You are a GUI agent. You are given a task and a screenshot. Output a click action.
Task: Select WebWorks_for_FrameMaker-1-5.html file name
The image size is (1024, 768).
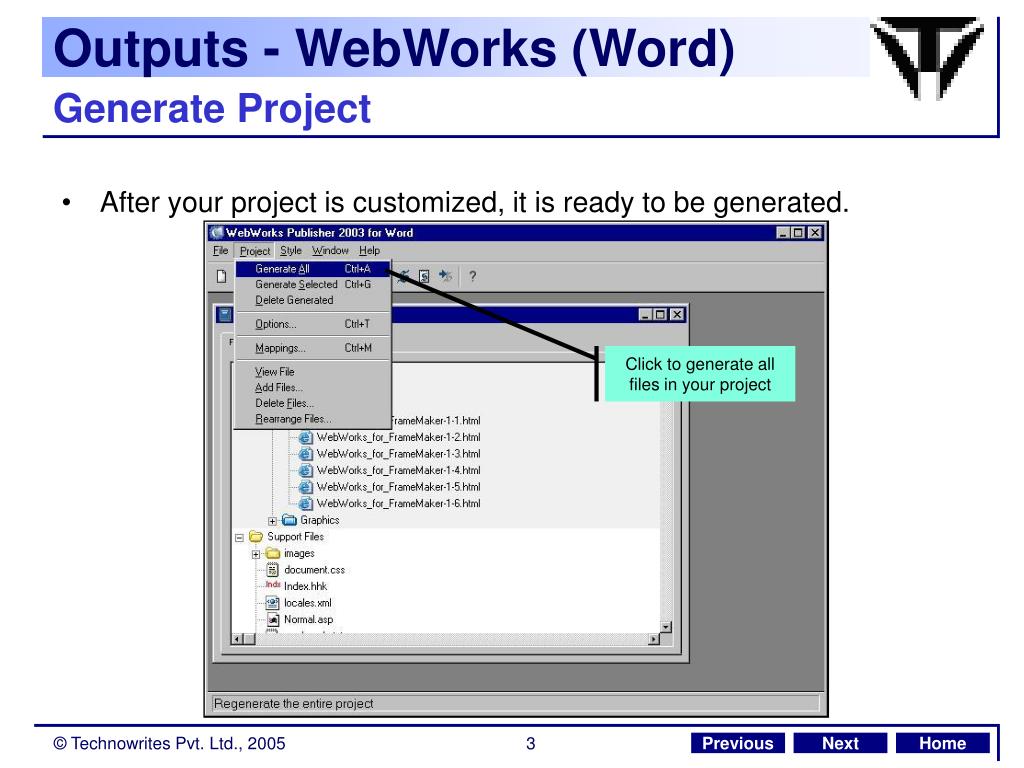[x=398, y=487]
